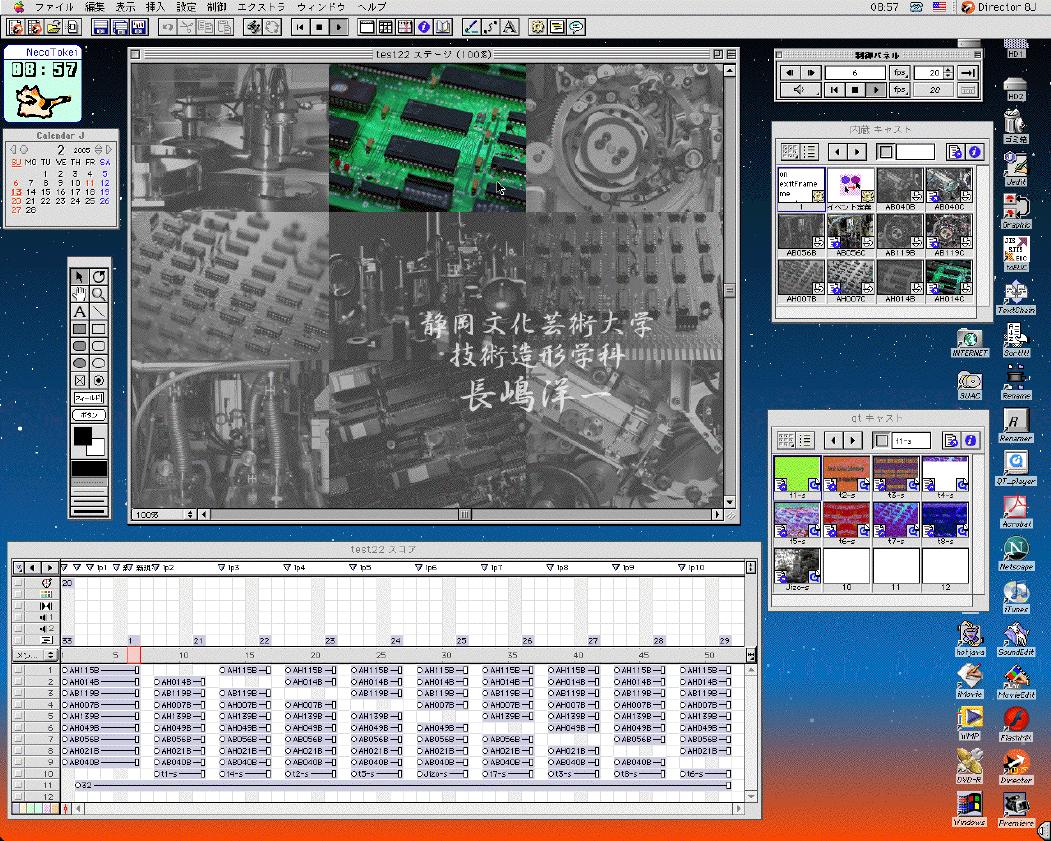
Task: Switch the internal cast to list view
Action: tap(810, 152)
